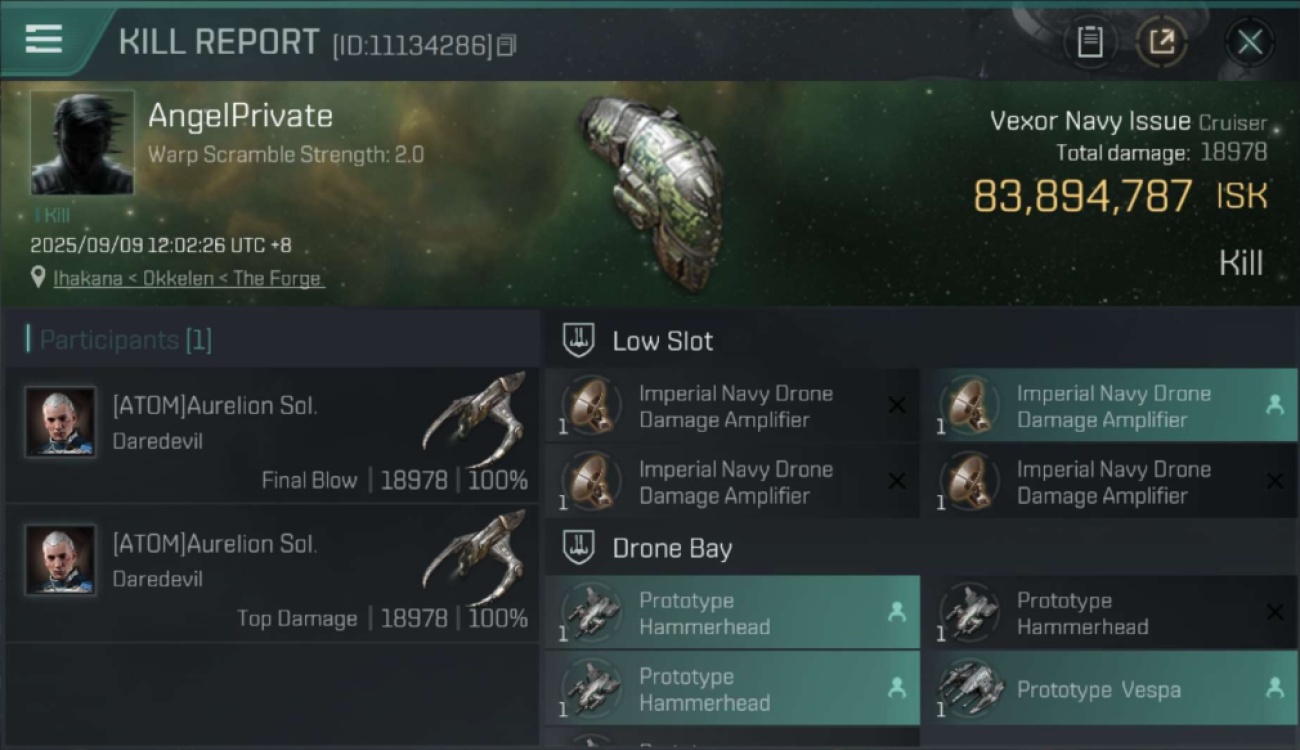Click the clipboard report icon
Screen dimensions: 1300x750
(1089, 42)
